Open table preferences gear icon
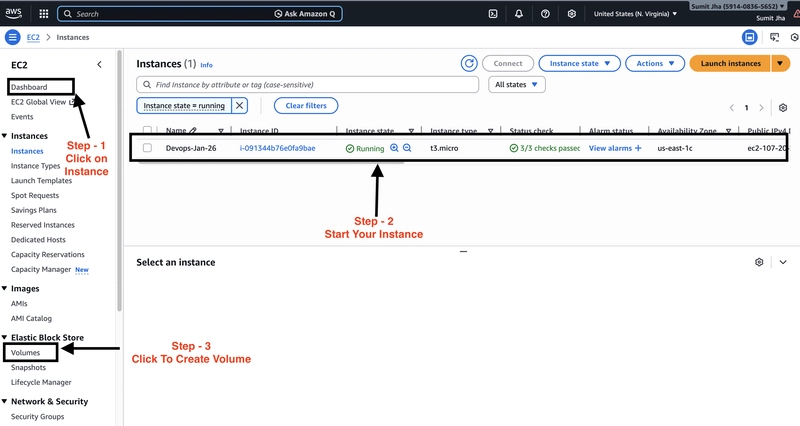 point(783,108)
